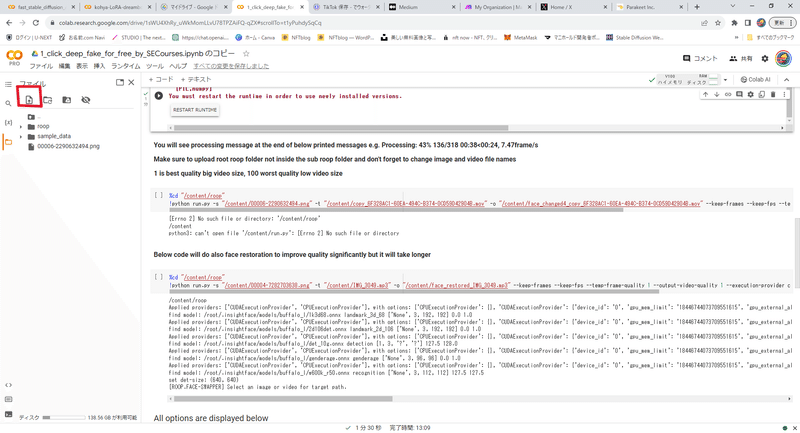Image resolution: width=800 pixels, height=433 pixels.
Task: Click the RESTART RUNTIME button
Action: 195,110
